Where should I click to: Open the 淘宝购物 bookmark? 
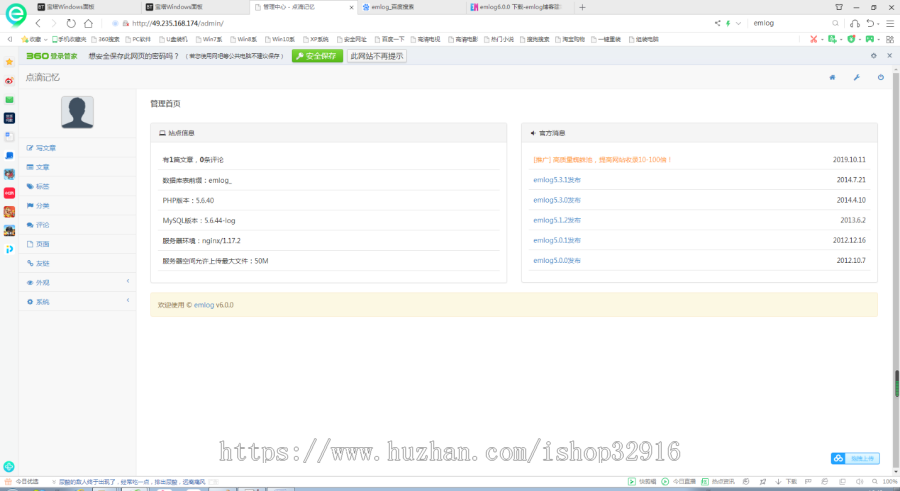click(x=569, y=40)
